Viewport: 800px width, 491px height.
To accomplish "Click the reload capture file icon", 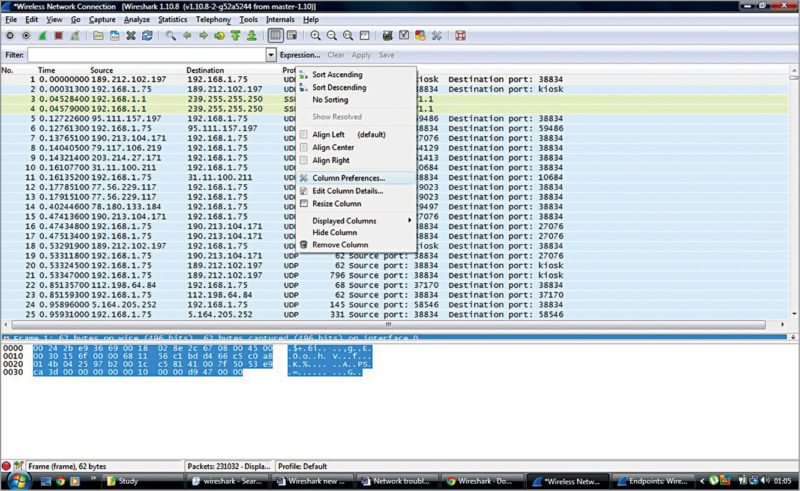I will coord(147,35).
